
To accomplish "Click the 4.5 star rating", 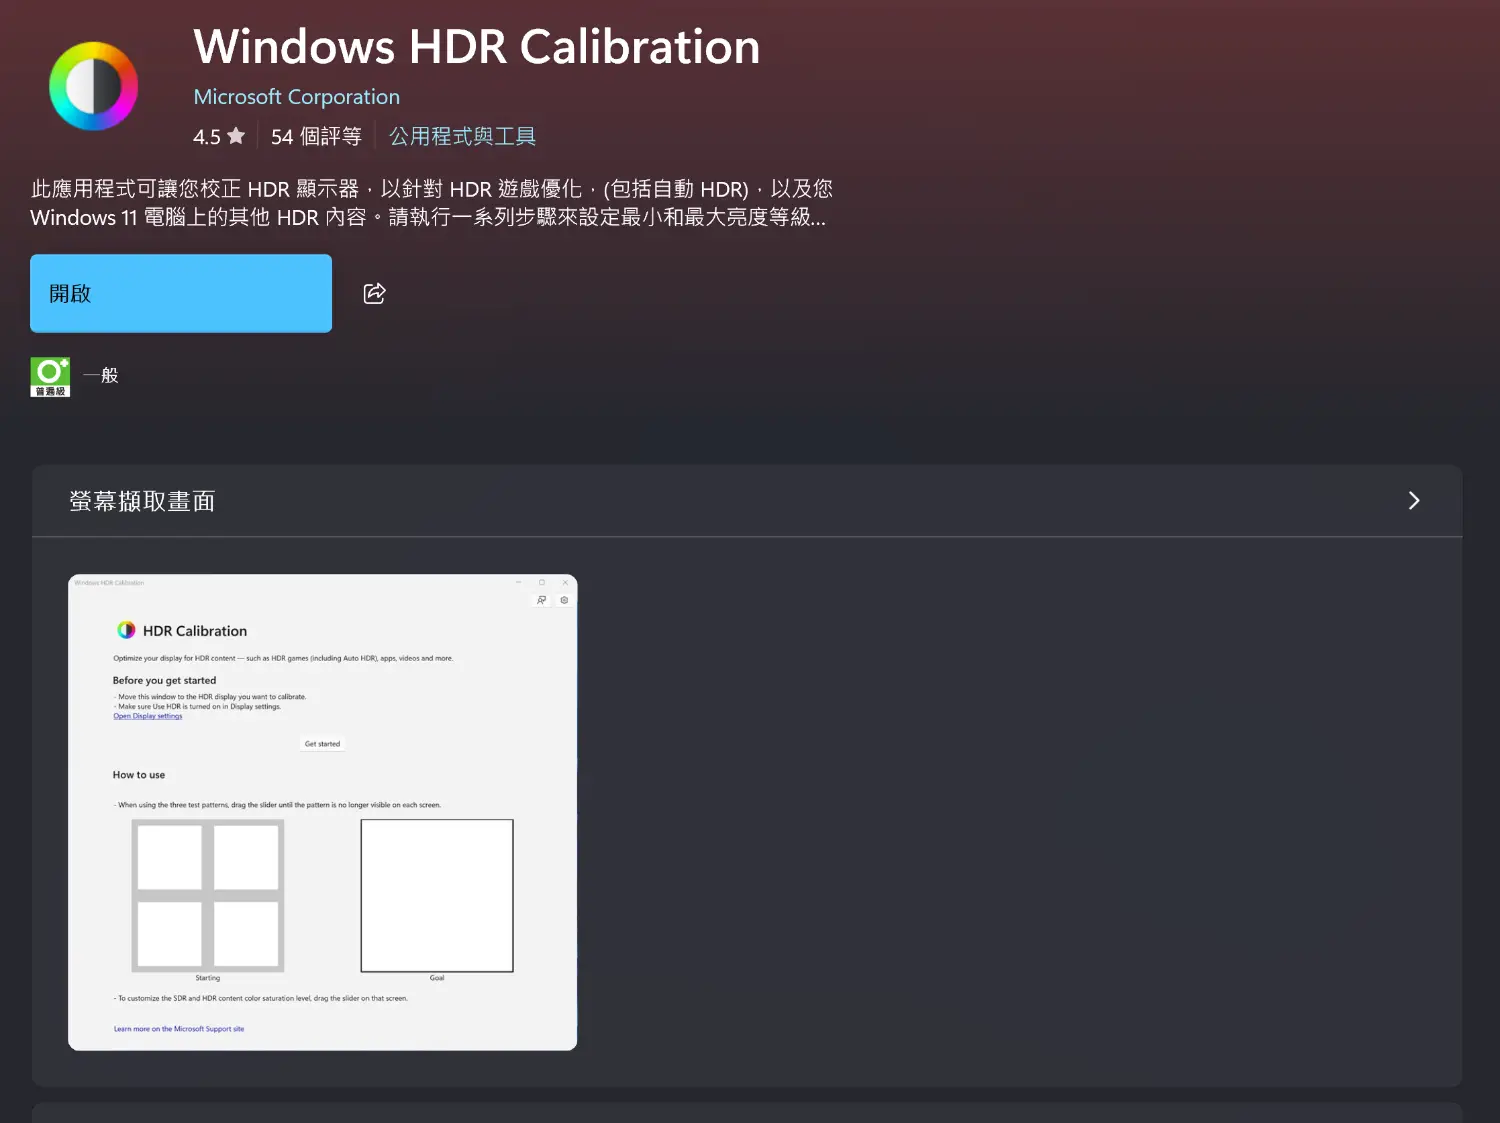I will (x=219, y=136).
